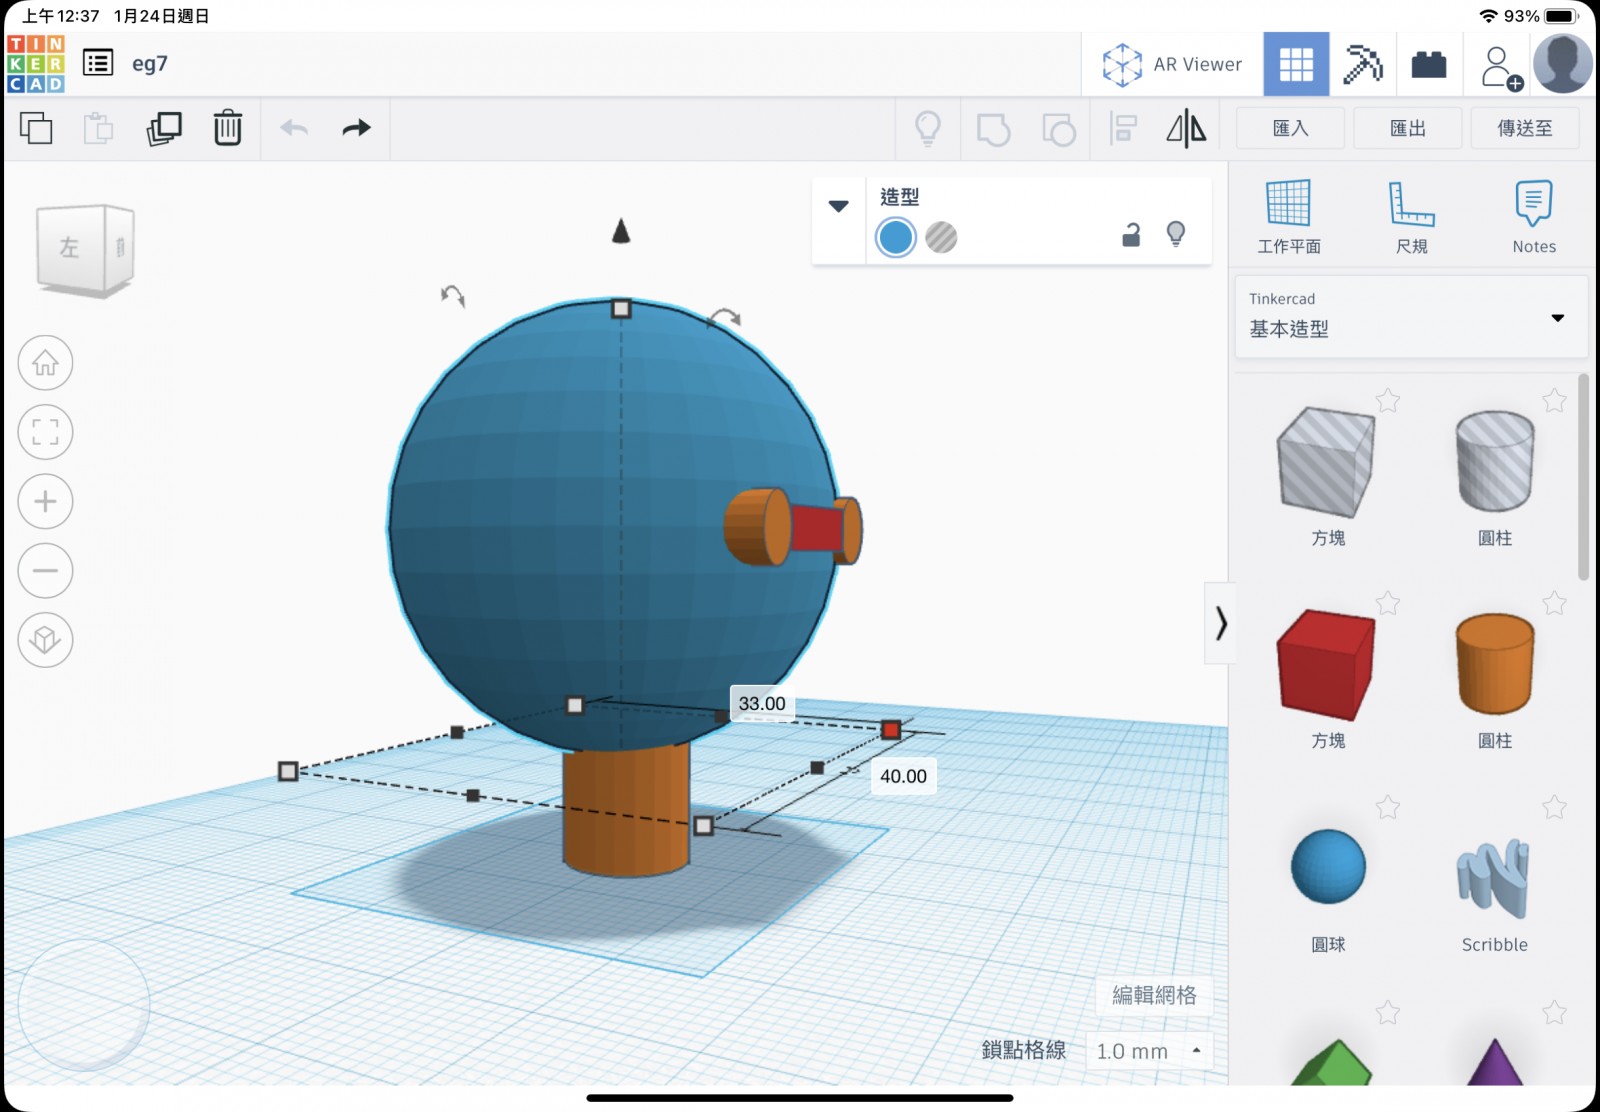Viewport: 1600px width, 1112px height.
Task: Delete the selected shape with trash icon
Action: click(228, 128)
